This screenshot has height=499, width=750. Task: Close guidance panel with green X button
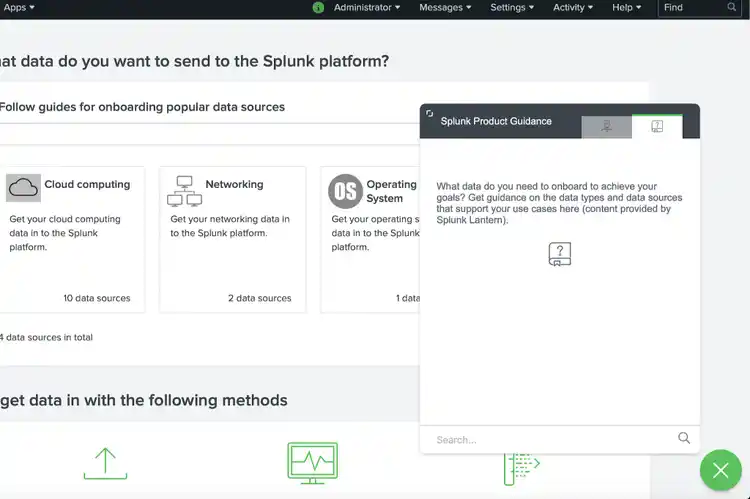coord(720,470)
